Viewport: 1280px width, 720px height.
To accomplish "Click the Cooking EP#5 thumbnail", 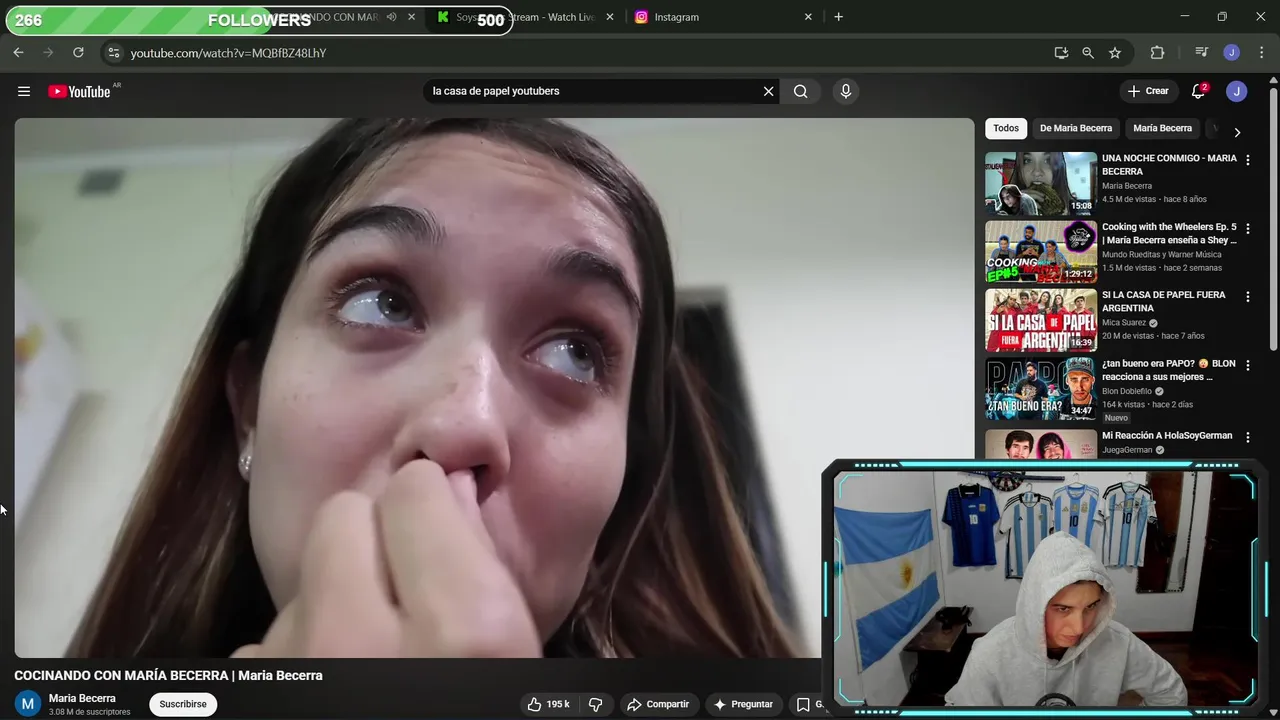I will [1041, 252].
